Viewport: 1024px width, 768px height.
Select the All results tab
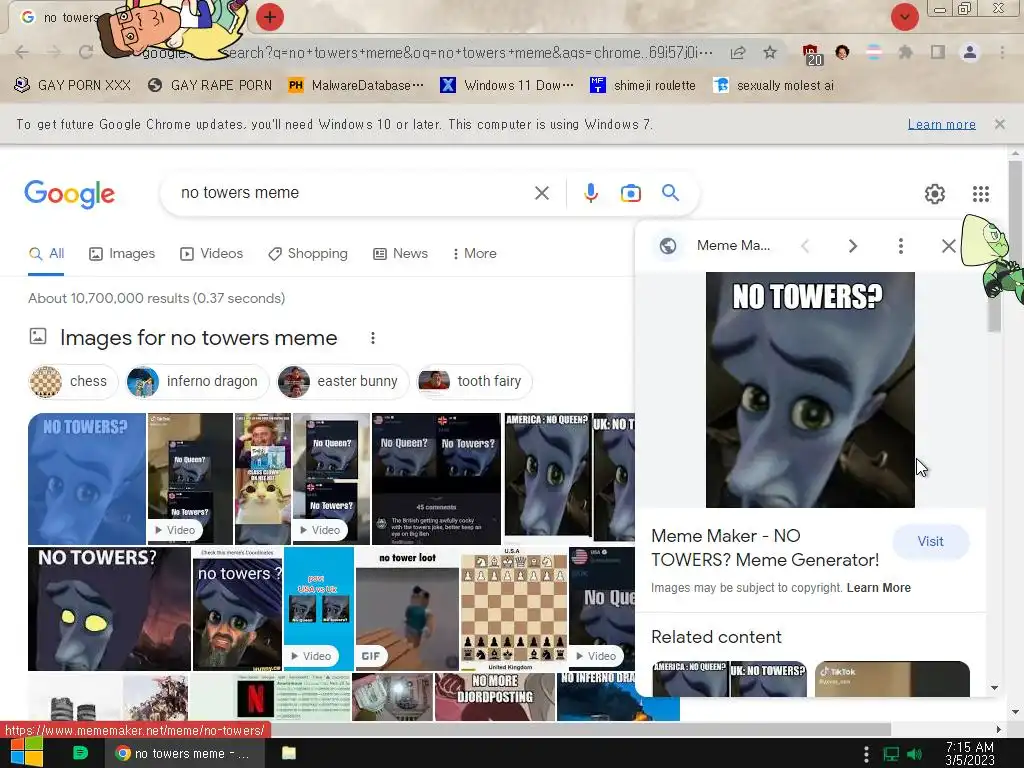click(46, 253)
